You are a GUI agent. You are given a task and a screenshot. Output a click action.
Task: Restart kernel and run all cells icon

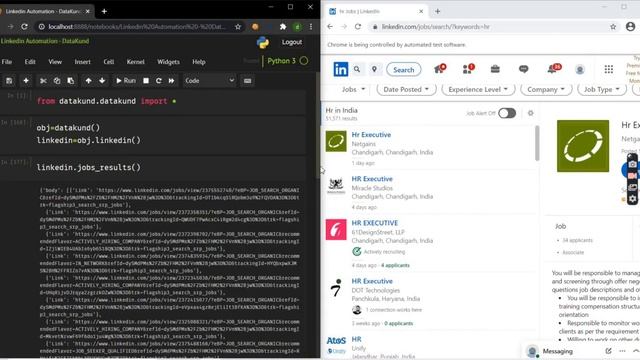[171, 81]
